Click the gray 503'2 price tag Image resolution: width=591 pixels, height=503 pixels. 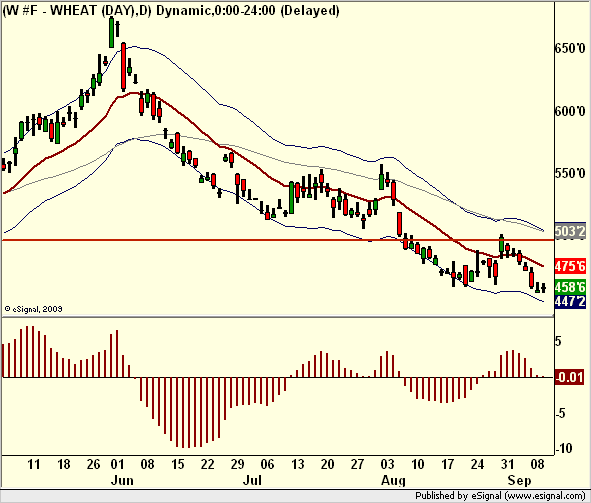point(571,231)
